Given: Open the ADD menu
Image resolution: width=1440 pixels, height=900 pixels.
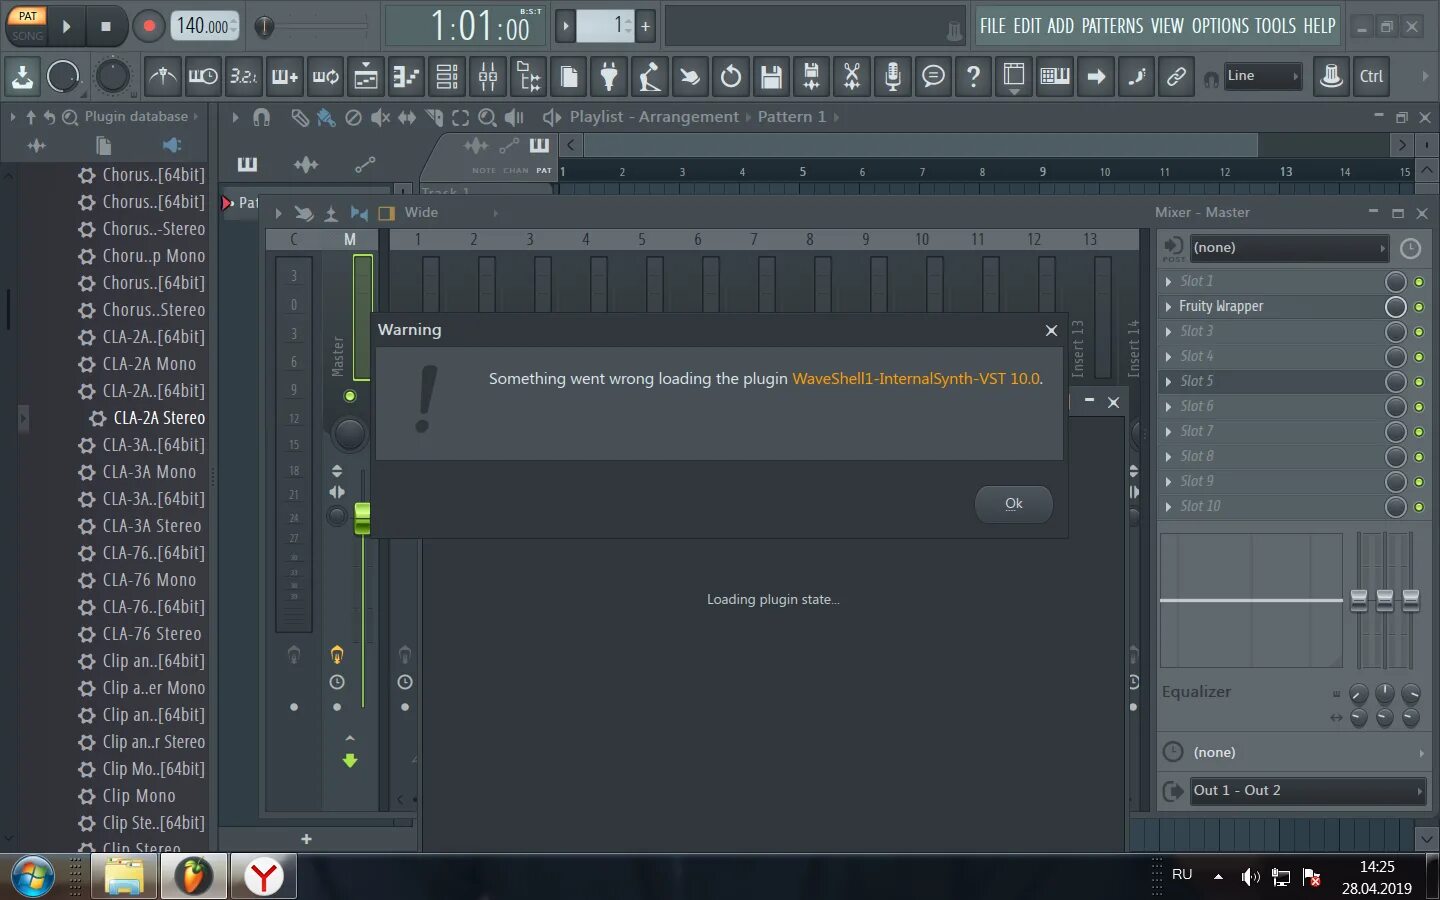Looking at the screenshot, I should coord(1060,26).
